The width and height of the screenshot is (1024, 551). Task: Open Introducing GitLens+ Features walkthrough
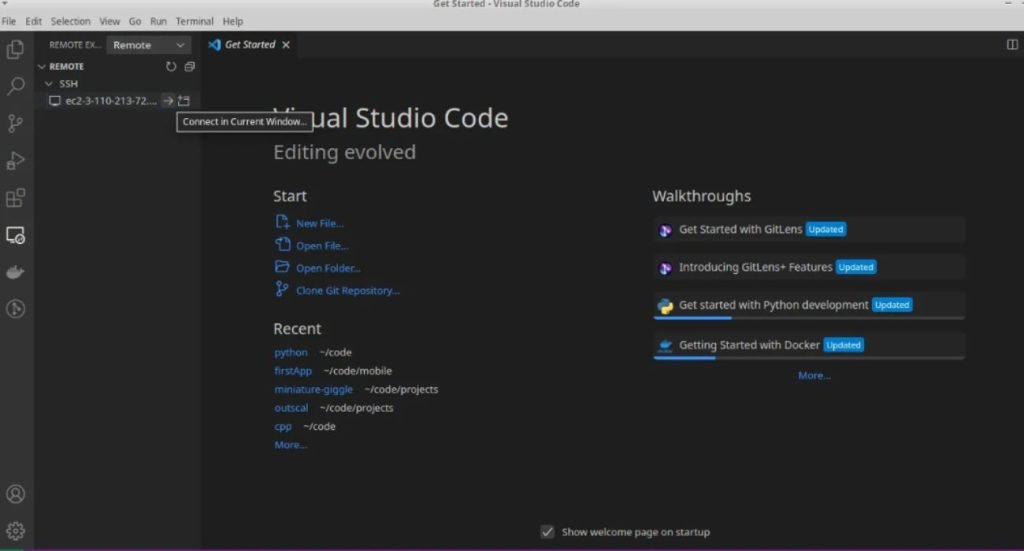click(809, 268)
